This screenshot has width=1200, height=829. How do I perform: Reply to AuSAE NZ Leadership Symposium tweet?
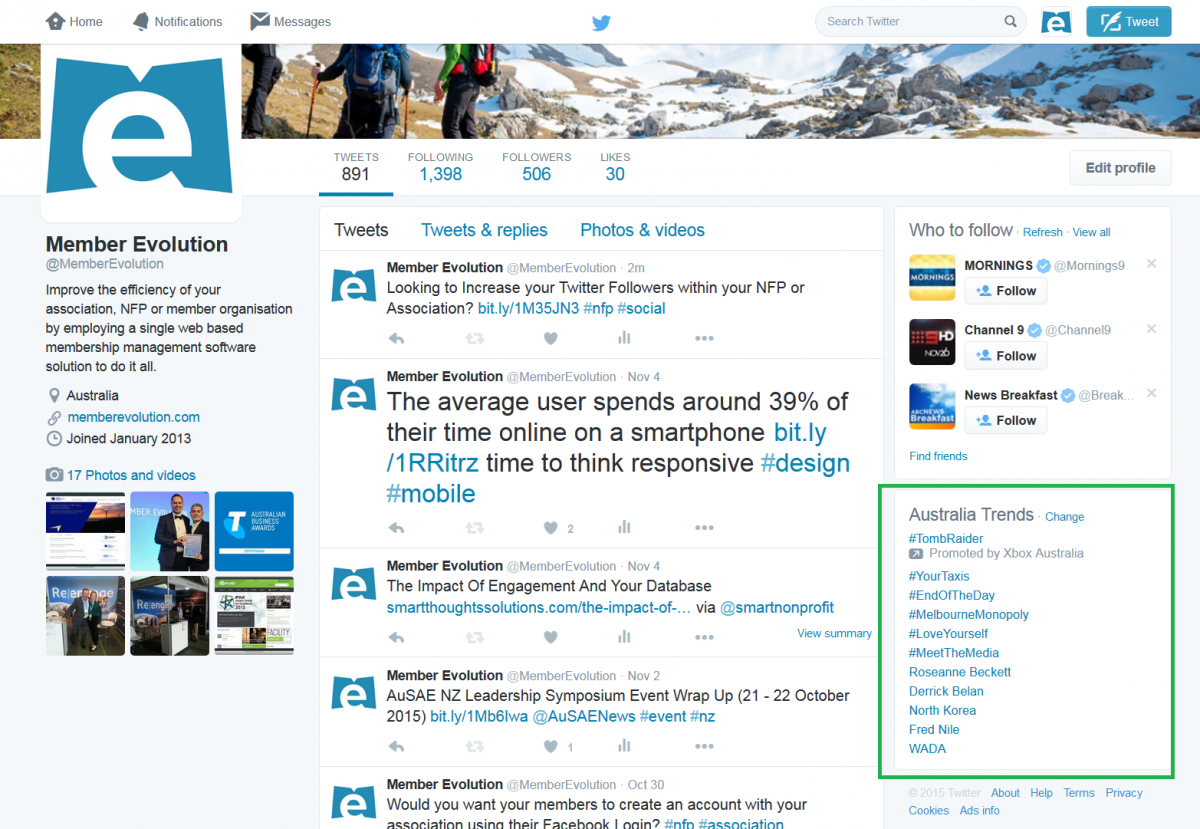pos(396,745)
